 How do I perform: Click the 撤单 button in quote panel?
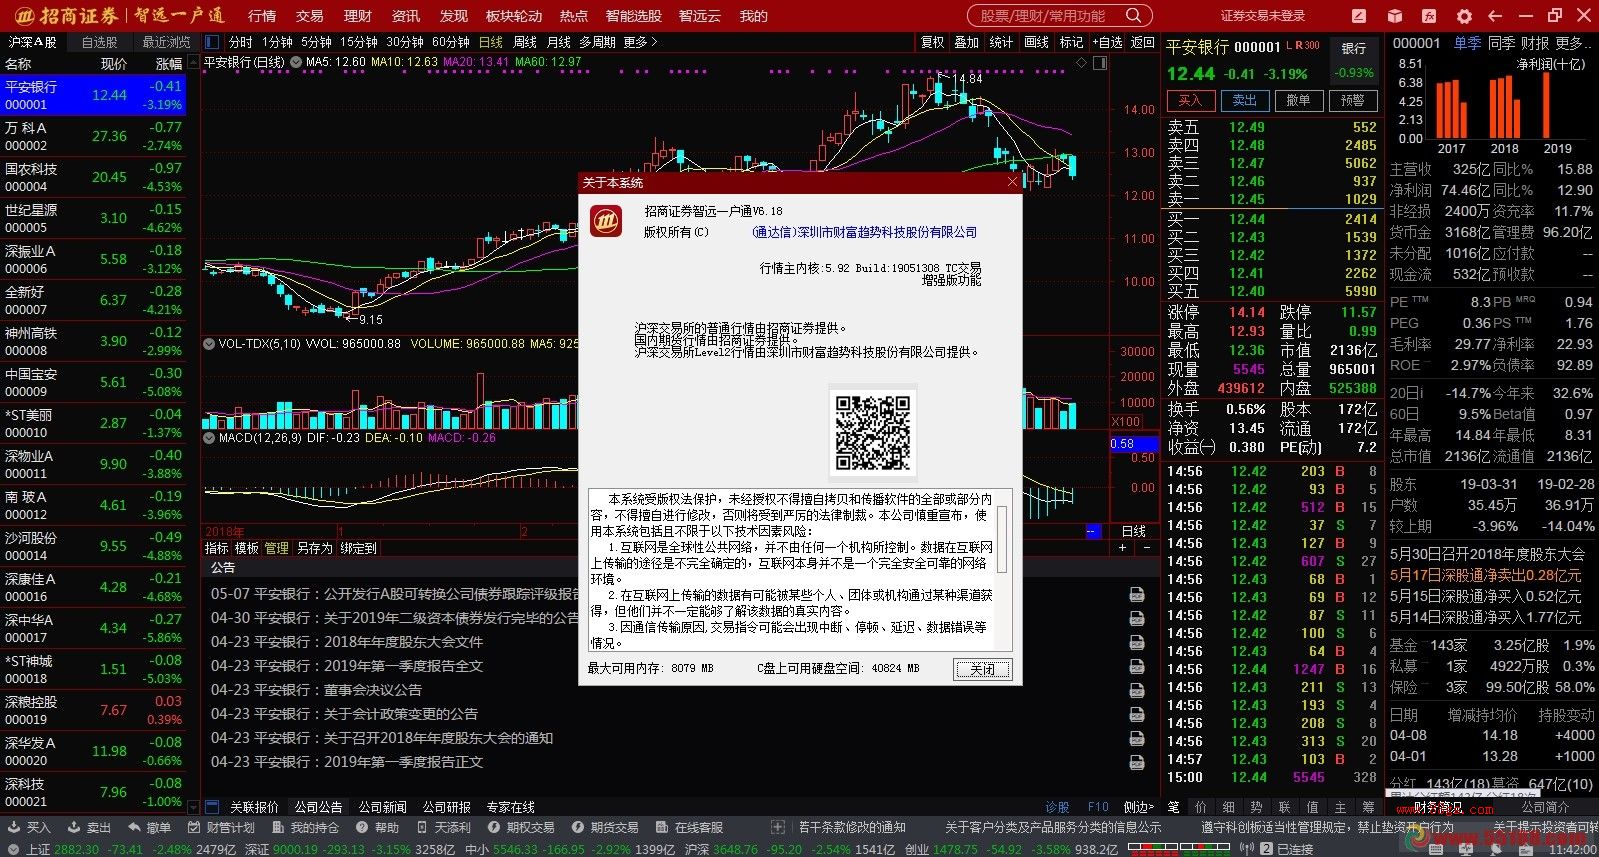(1298, 100)
